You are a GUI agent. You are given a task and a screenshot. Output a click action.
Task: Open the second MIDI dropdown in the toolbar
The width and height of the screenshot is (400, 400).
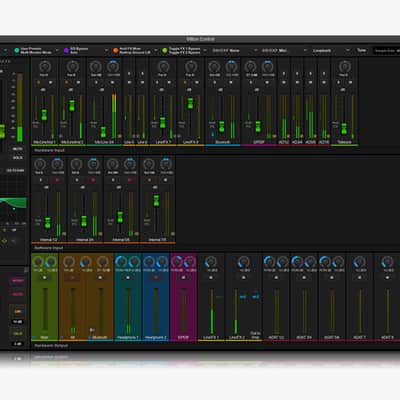[x=284, y=50]
